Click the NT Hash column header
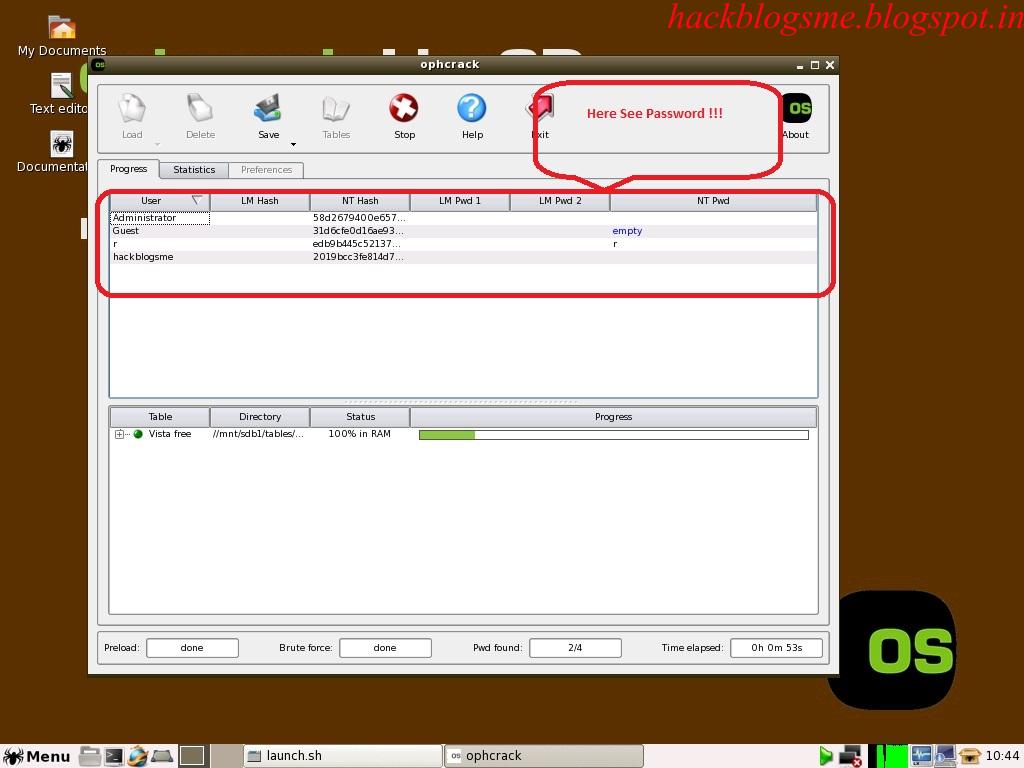The width and height of the screenshot is (1024, 768). [x=360, y=200]
